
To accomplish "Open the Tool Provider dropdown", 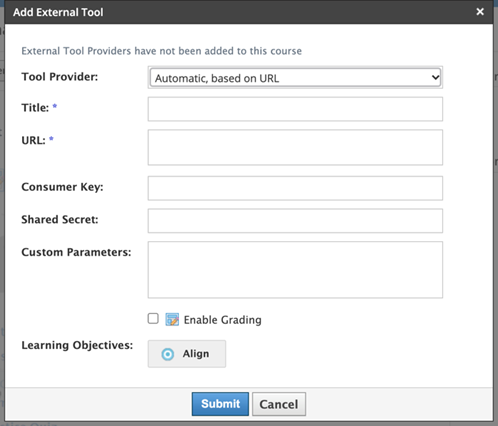I will coord(295,78).
